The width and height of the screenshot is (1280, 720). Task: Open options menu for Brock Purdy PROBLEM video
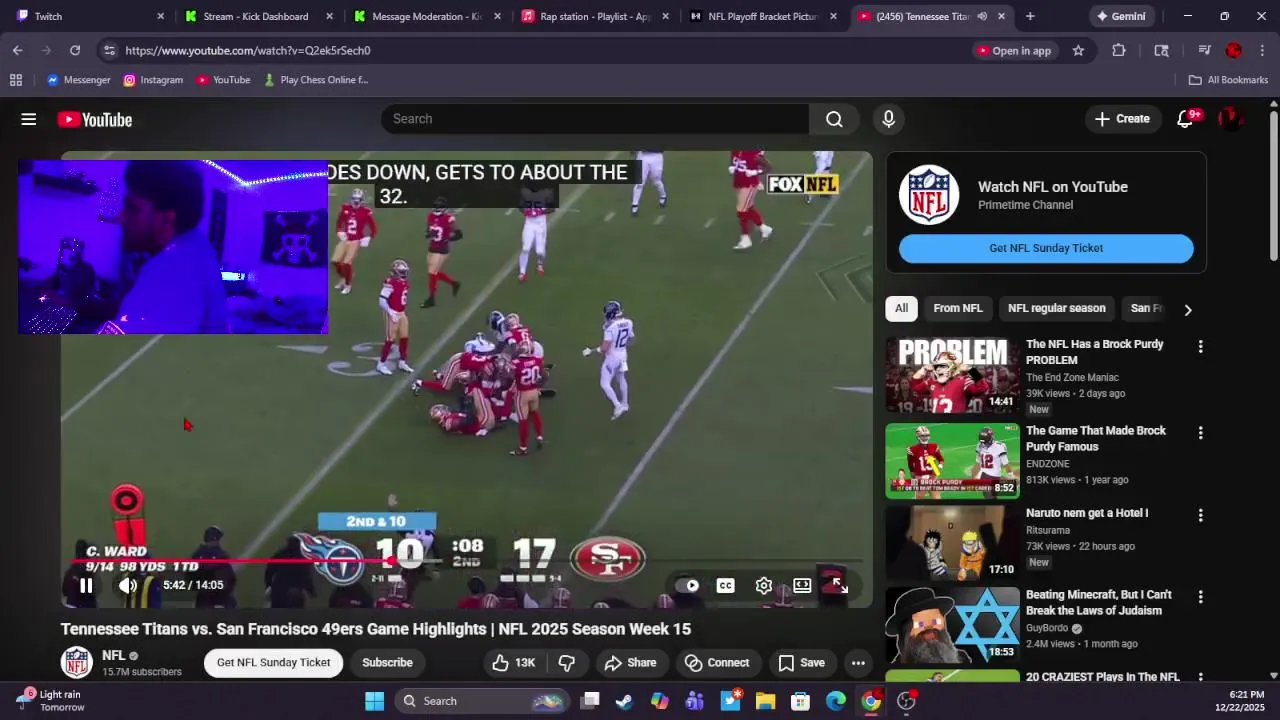1200,347
